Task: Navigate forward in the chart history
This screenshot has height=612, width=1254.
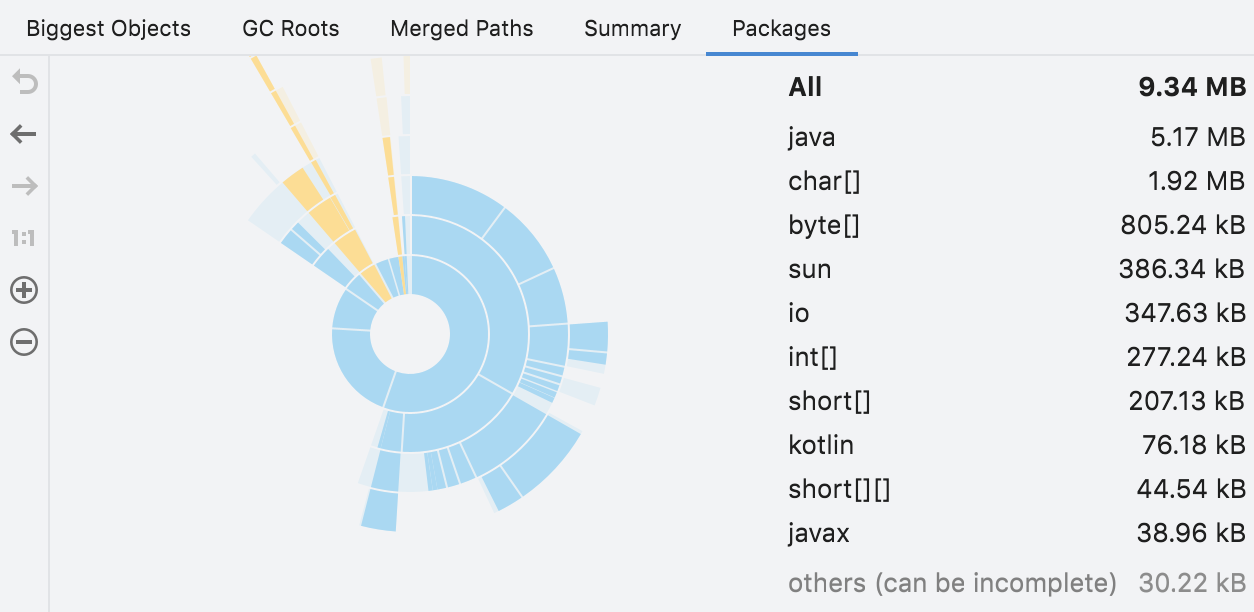Action: [23, 186]
